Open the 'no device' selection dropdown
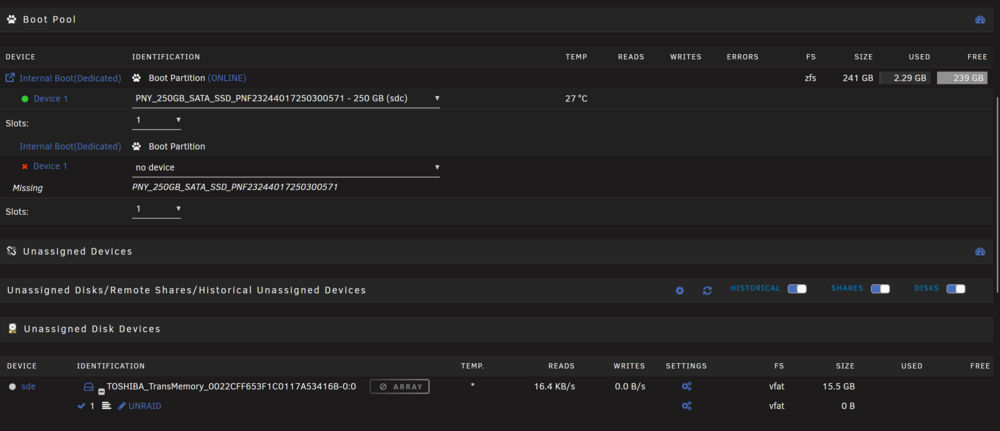The width and height of the screenshot is (1000, 431). 286,168
